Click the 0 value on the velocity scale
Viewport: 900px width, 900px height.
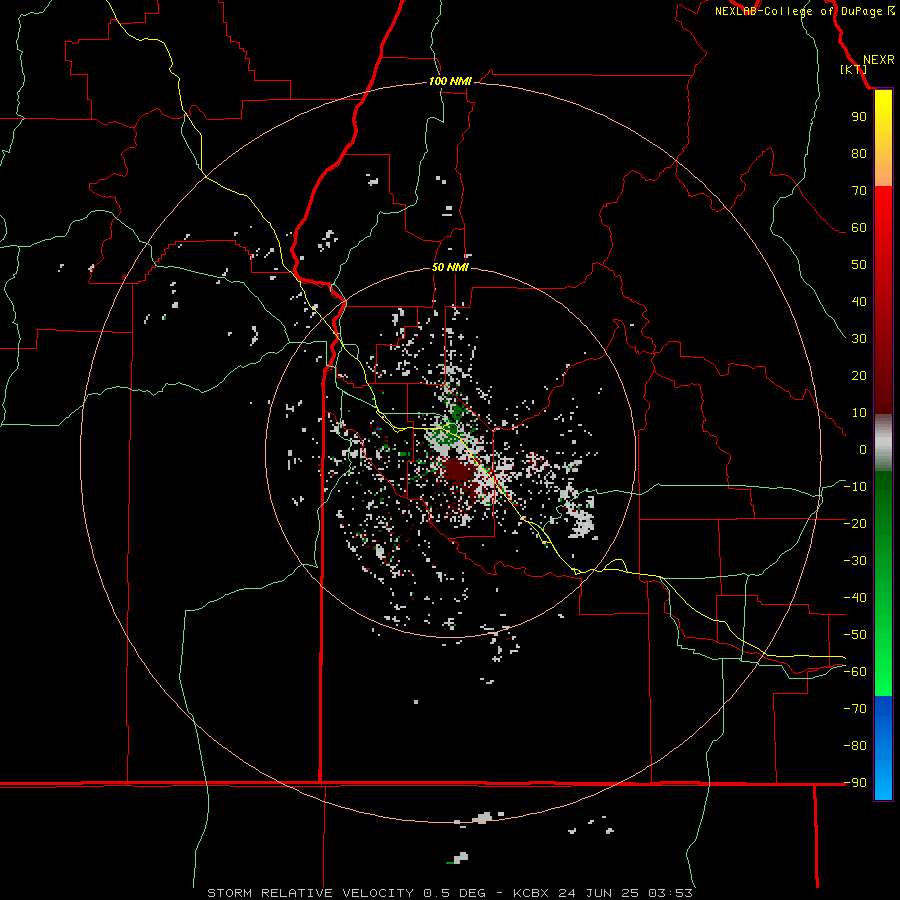point(863,449)
